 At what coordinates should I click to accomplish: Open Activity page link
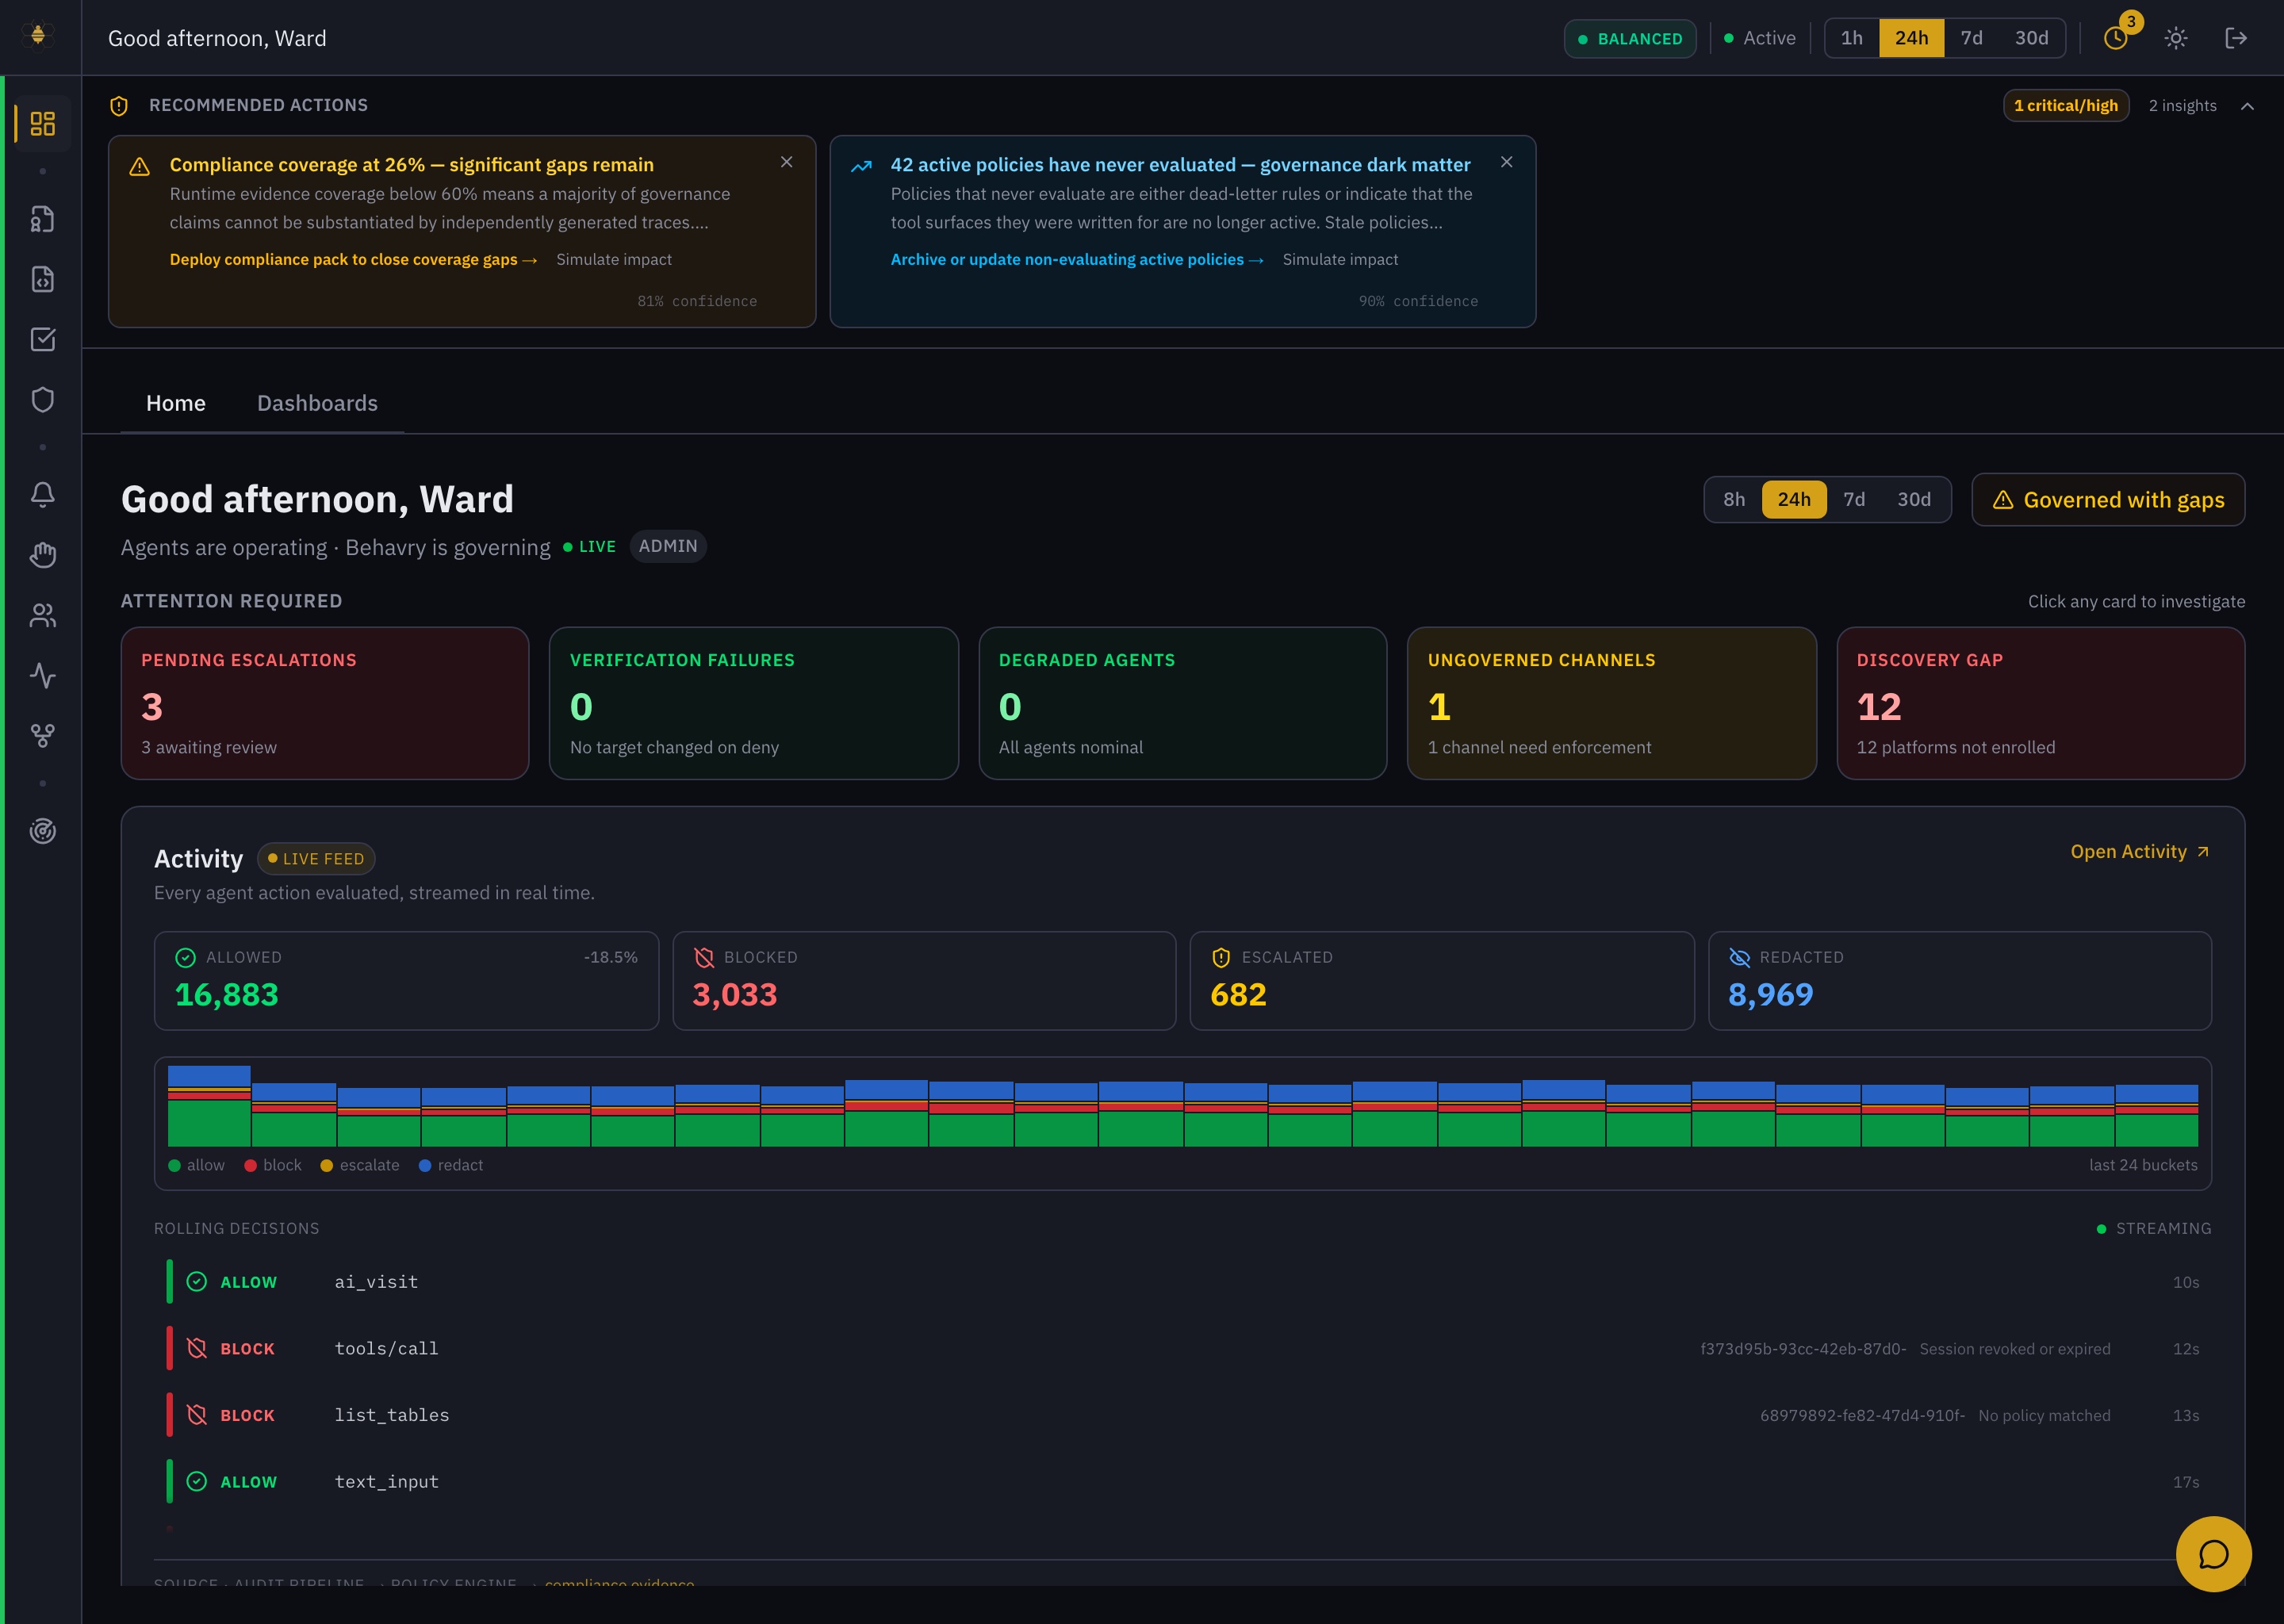coord(2140,851)
